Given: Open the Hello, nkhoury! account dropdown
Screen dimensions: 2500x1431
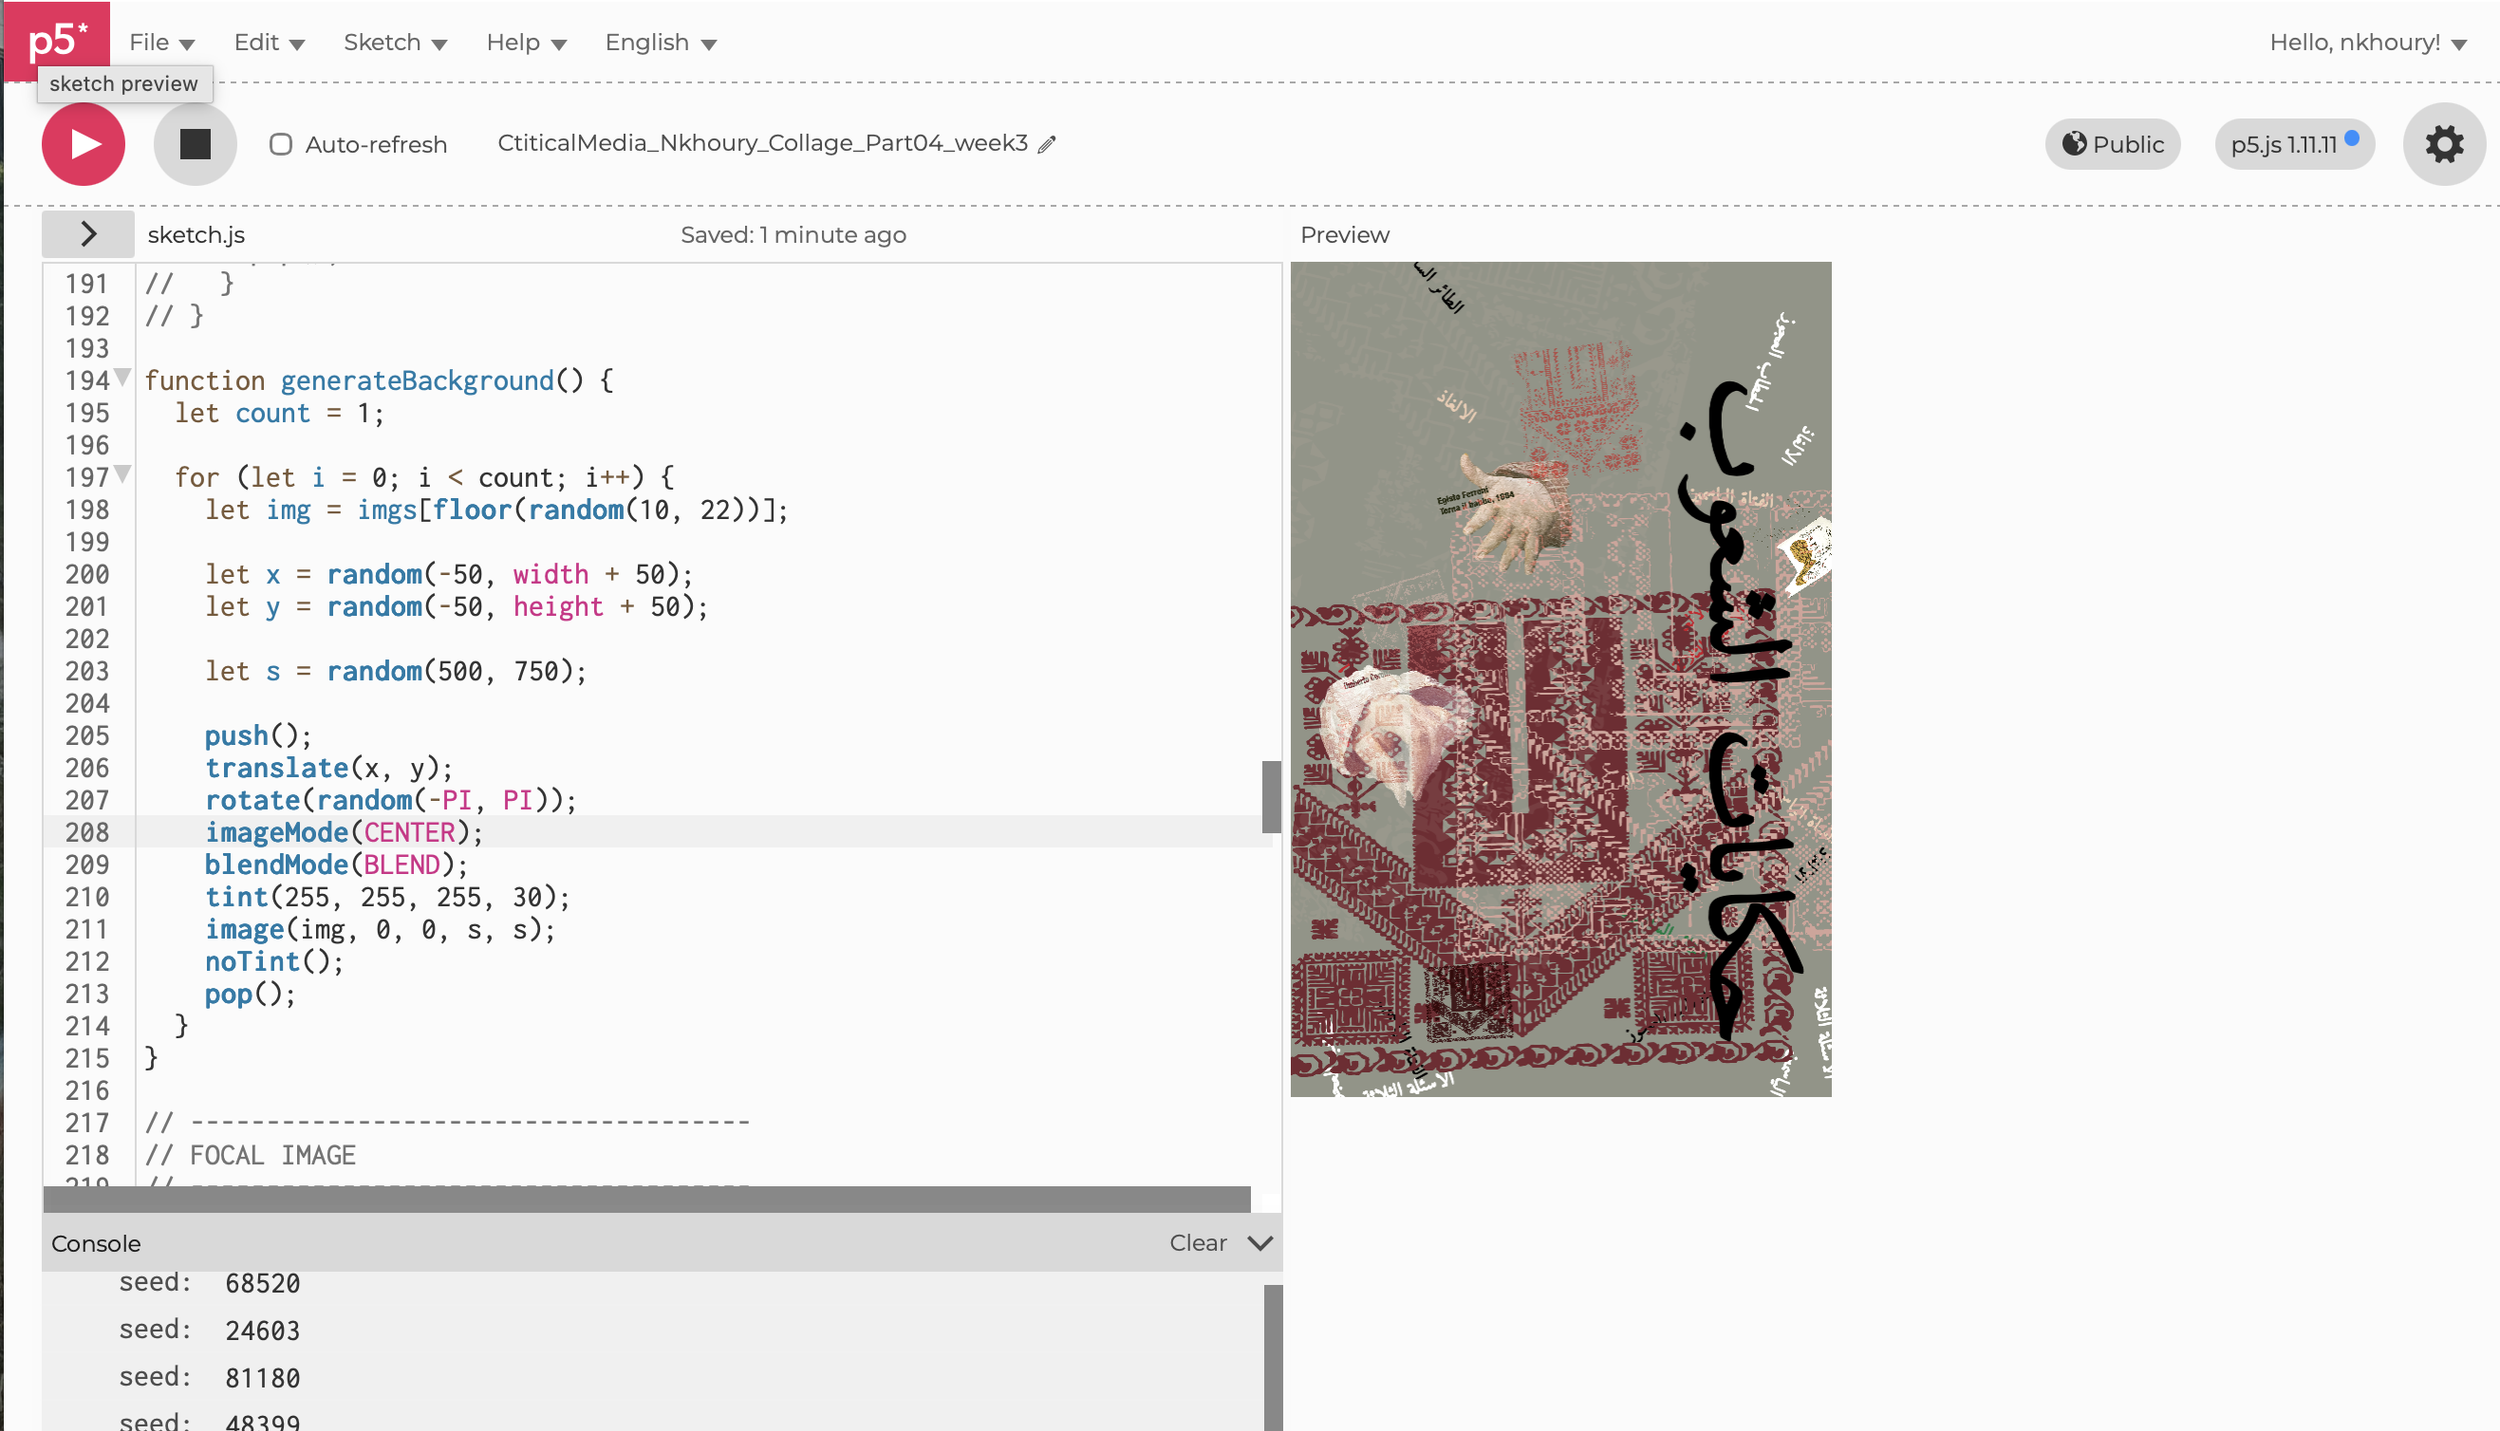Looking at the screenshot, I should 2368,42.
